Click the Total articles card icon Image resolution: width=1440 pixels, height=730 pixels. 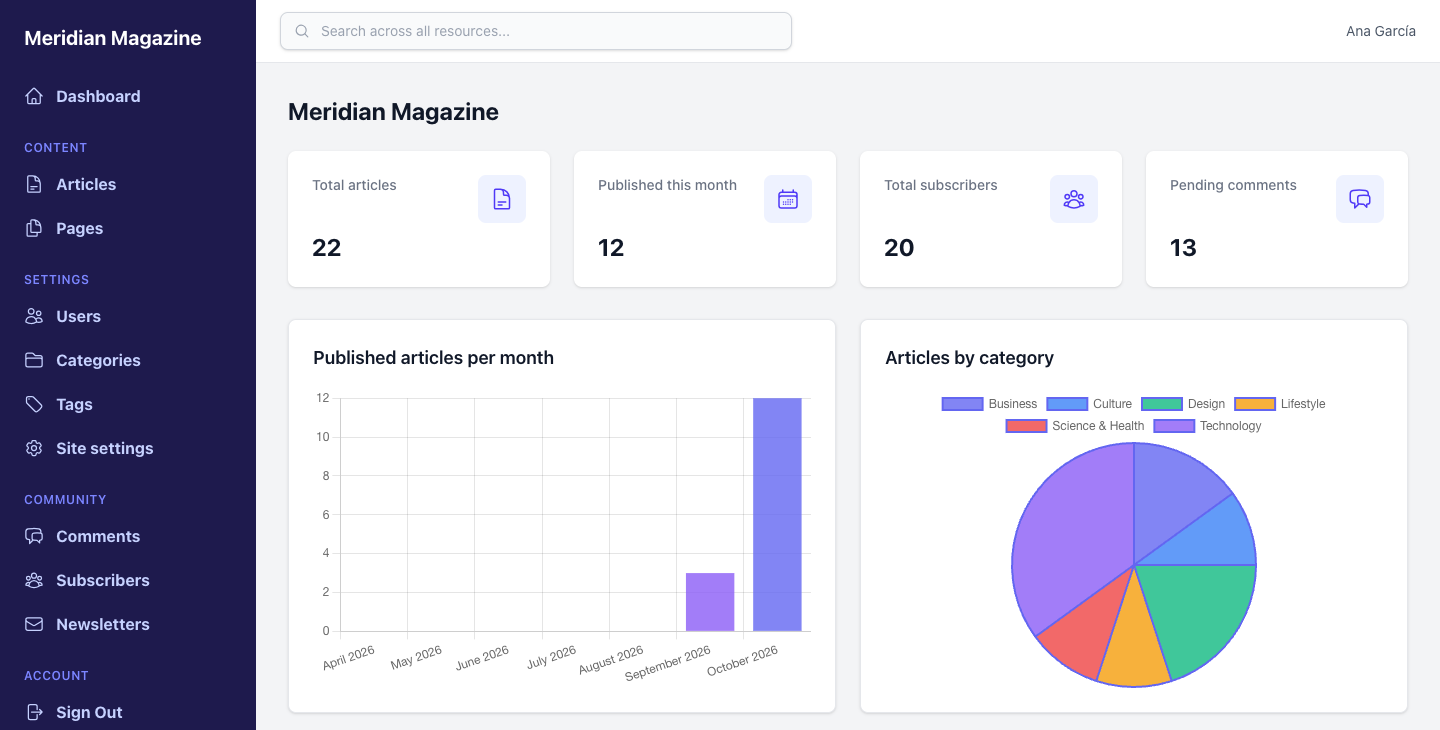(502, 199)
